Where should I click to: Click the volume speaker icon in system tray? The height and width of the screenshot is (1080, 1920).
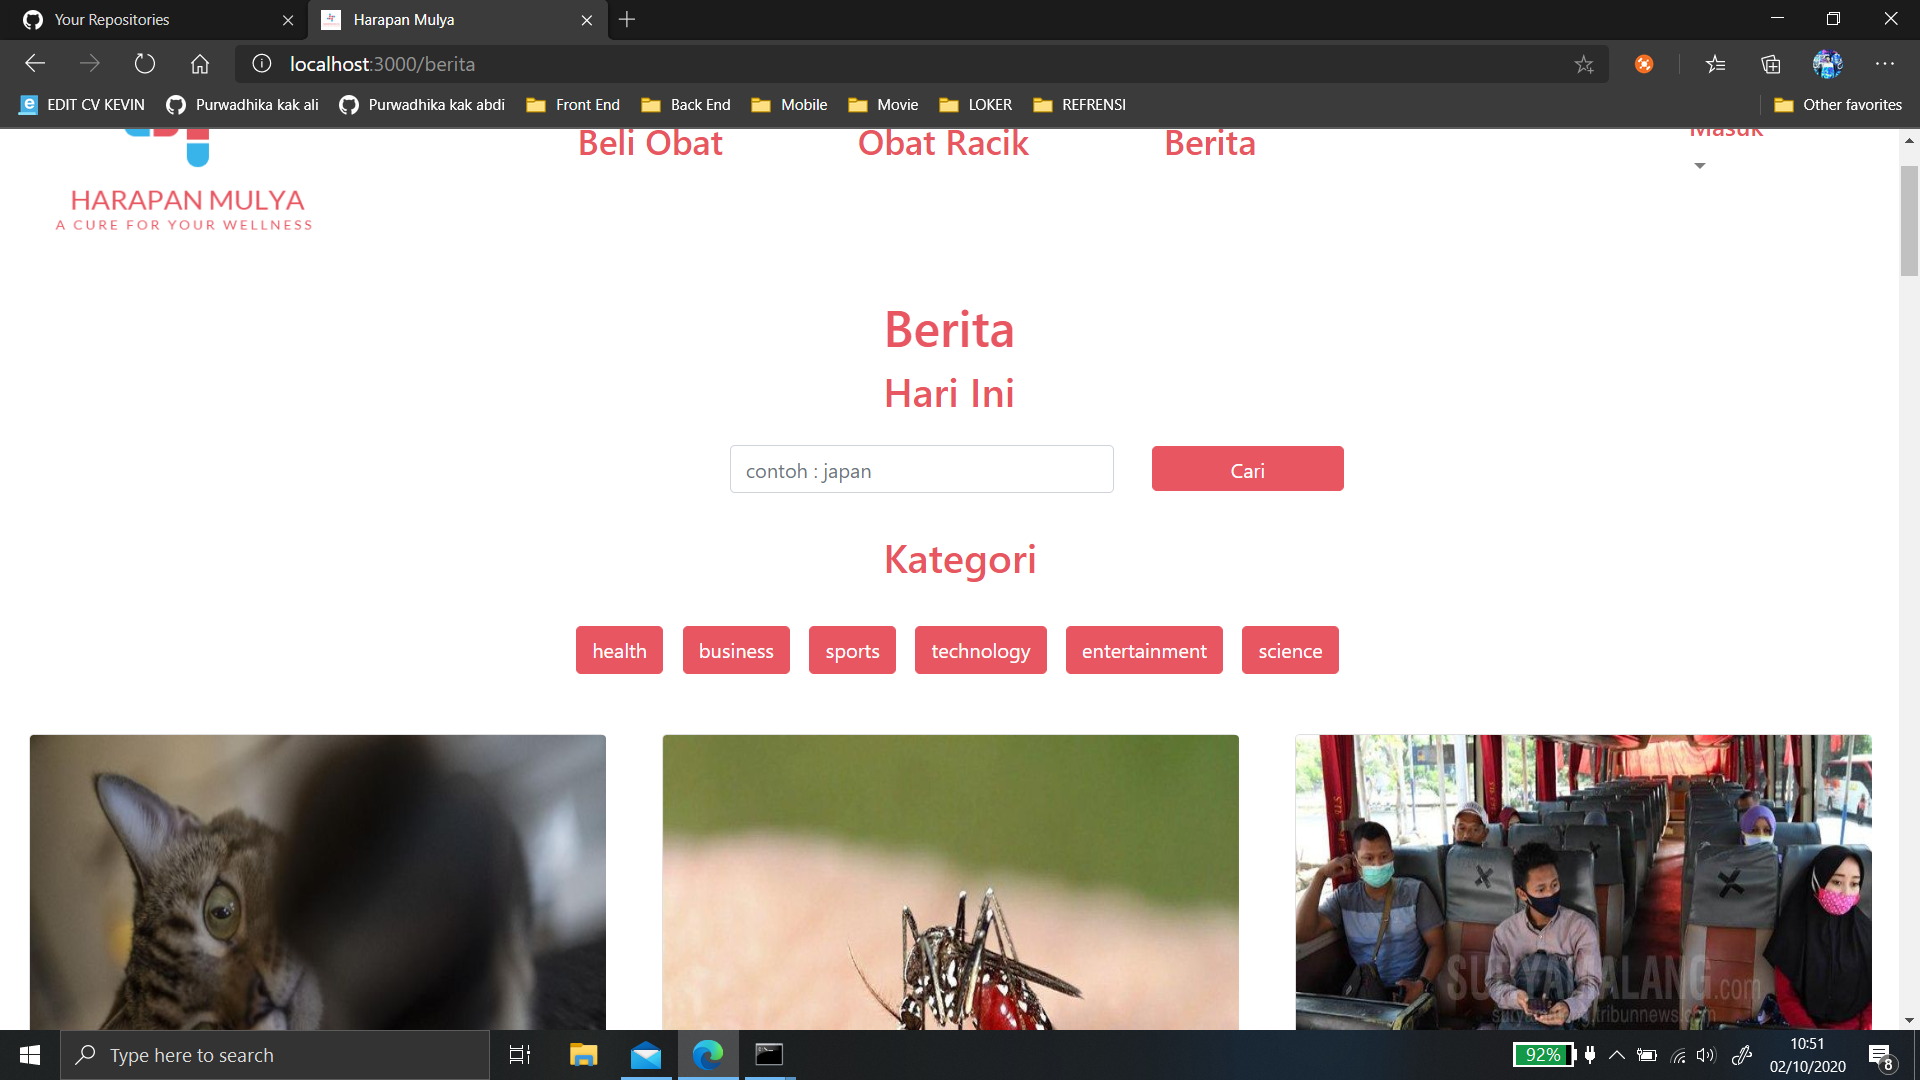[1708, 1055]
